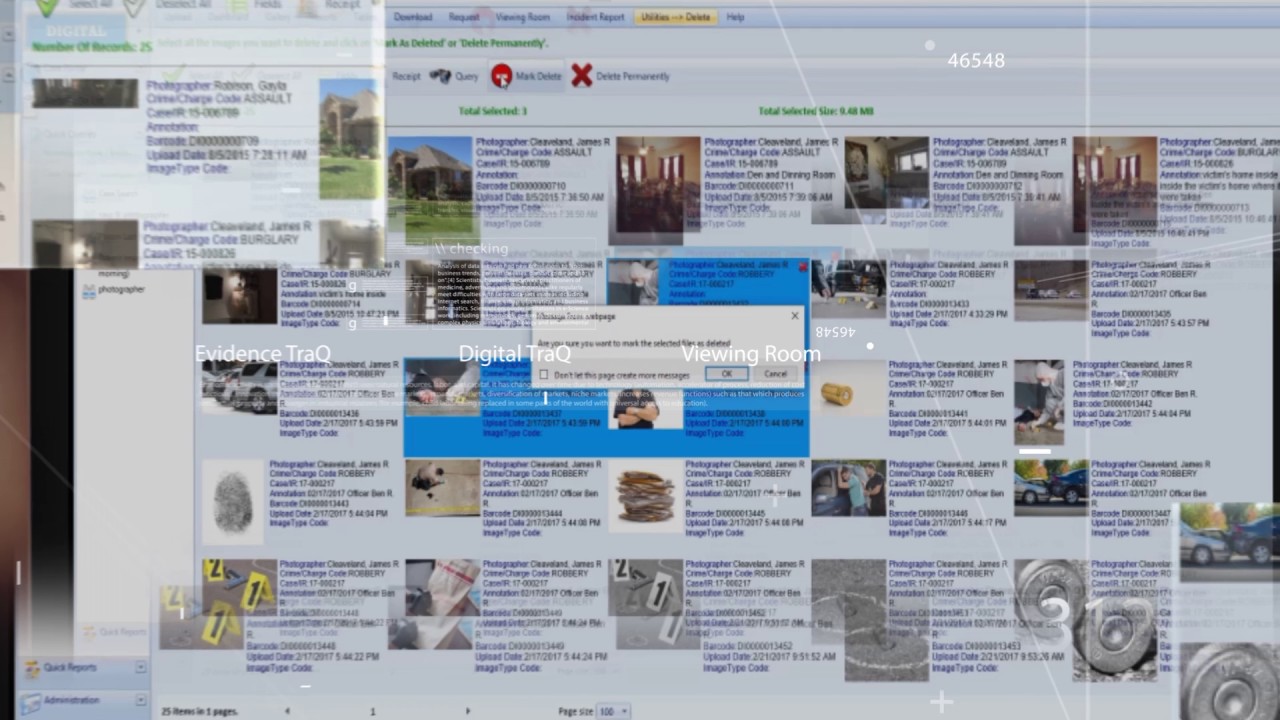1280x720 pixels.
Task: Open the Incident Report menu
Action: click(x=594, y=17)
